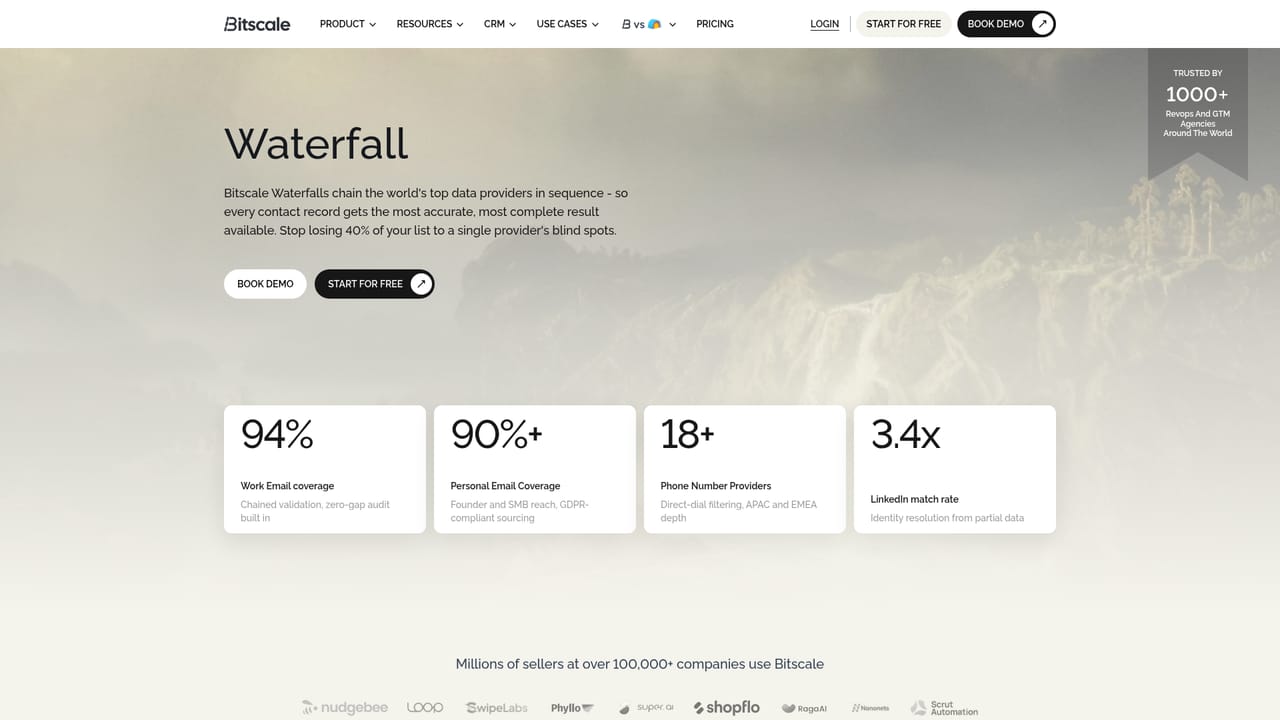Open the Login link
Image resolution: width=1280 pixels, height=720 pixels.
[x=825, y=24]
